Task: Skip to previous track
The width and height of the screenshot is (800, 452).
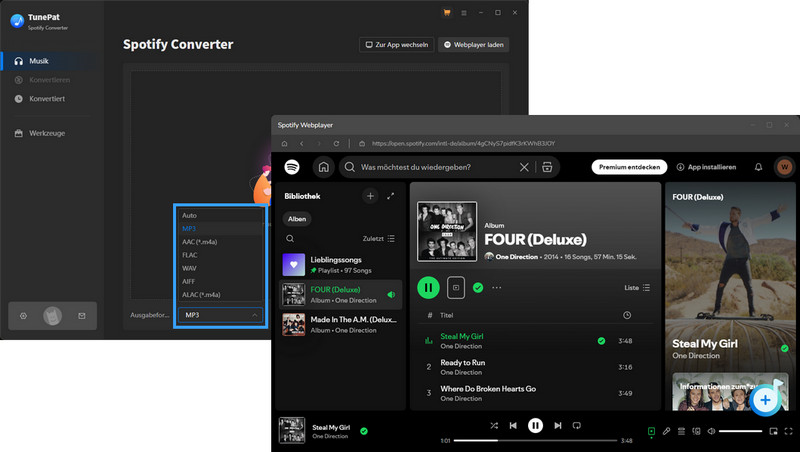Action: tap(513, 425)
